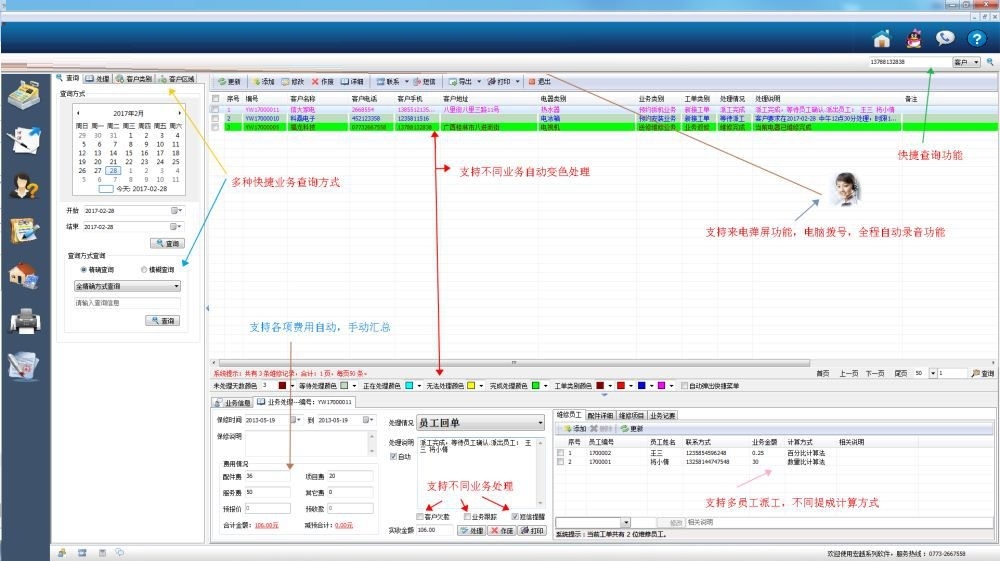The image size is (1000, 561).
Task: Click the 修改 edit toolbar button
Action: 293,82
